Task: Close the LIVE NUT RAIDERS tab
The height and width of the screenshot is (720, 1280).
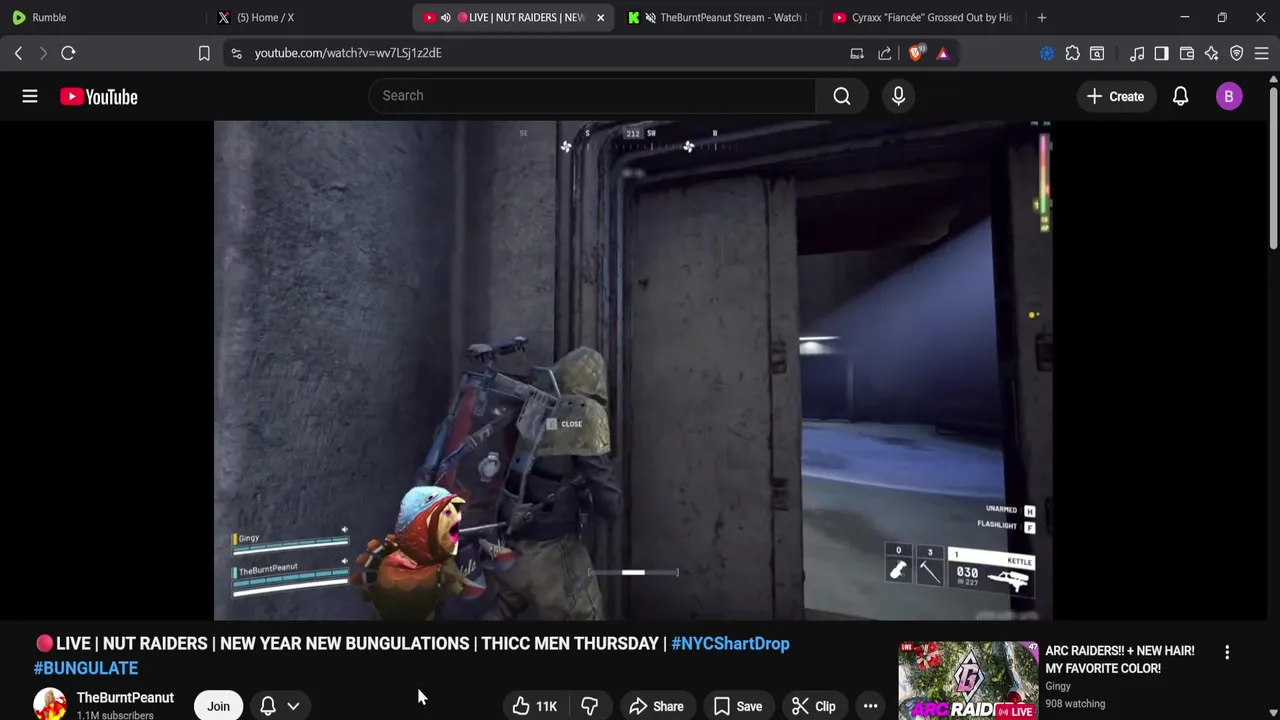Action: pyautogui.click(x=600, y=17)
